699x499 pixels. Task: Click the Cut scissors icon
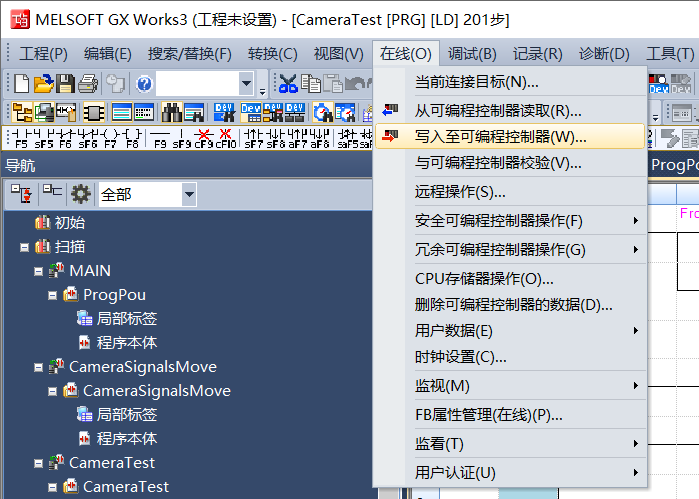click(x=288, y=83)
